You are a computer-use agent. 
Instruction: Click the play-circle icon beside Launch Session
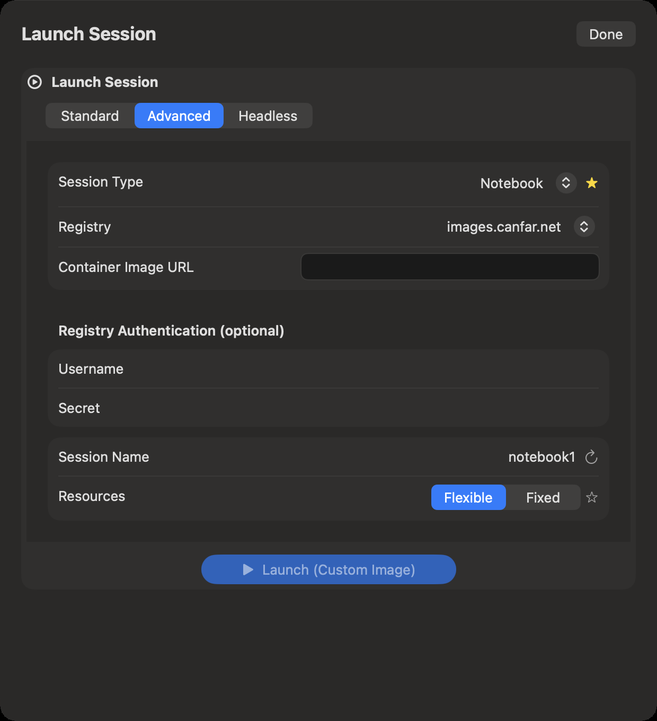(34, 82)
